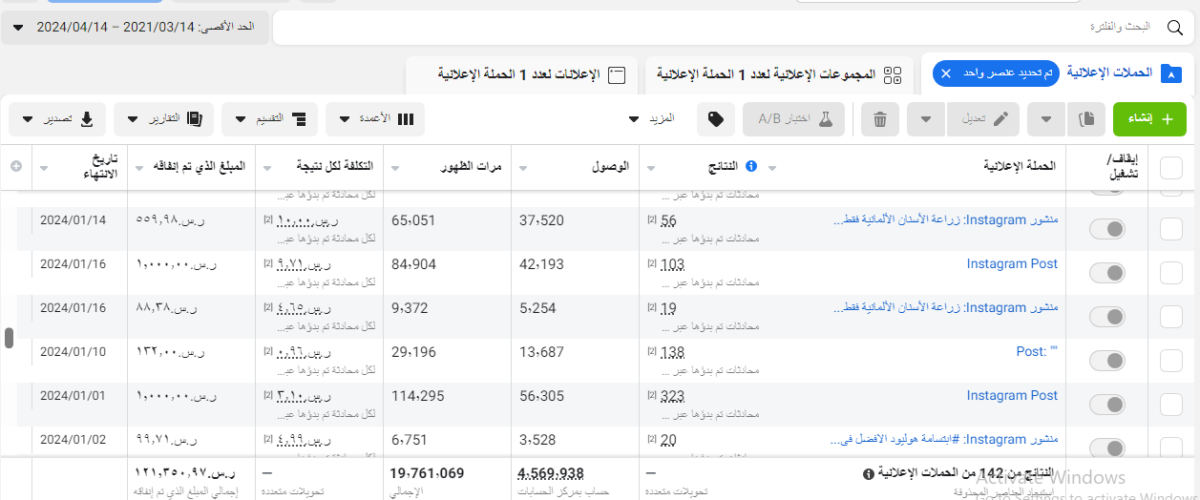1200x500 pixels.
Task: Open campaign link ending 2024/01/14 زراعة الأسنان
Action: click(945, 220)
